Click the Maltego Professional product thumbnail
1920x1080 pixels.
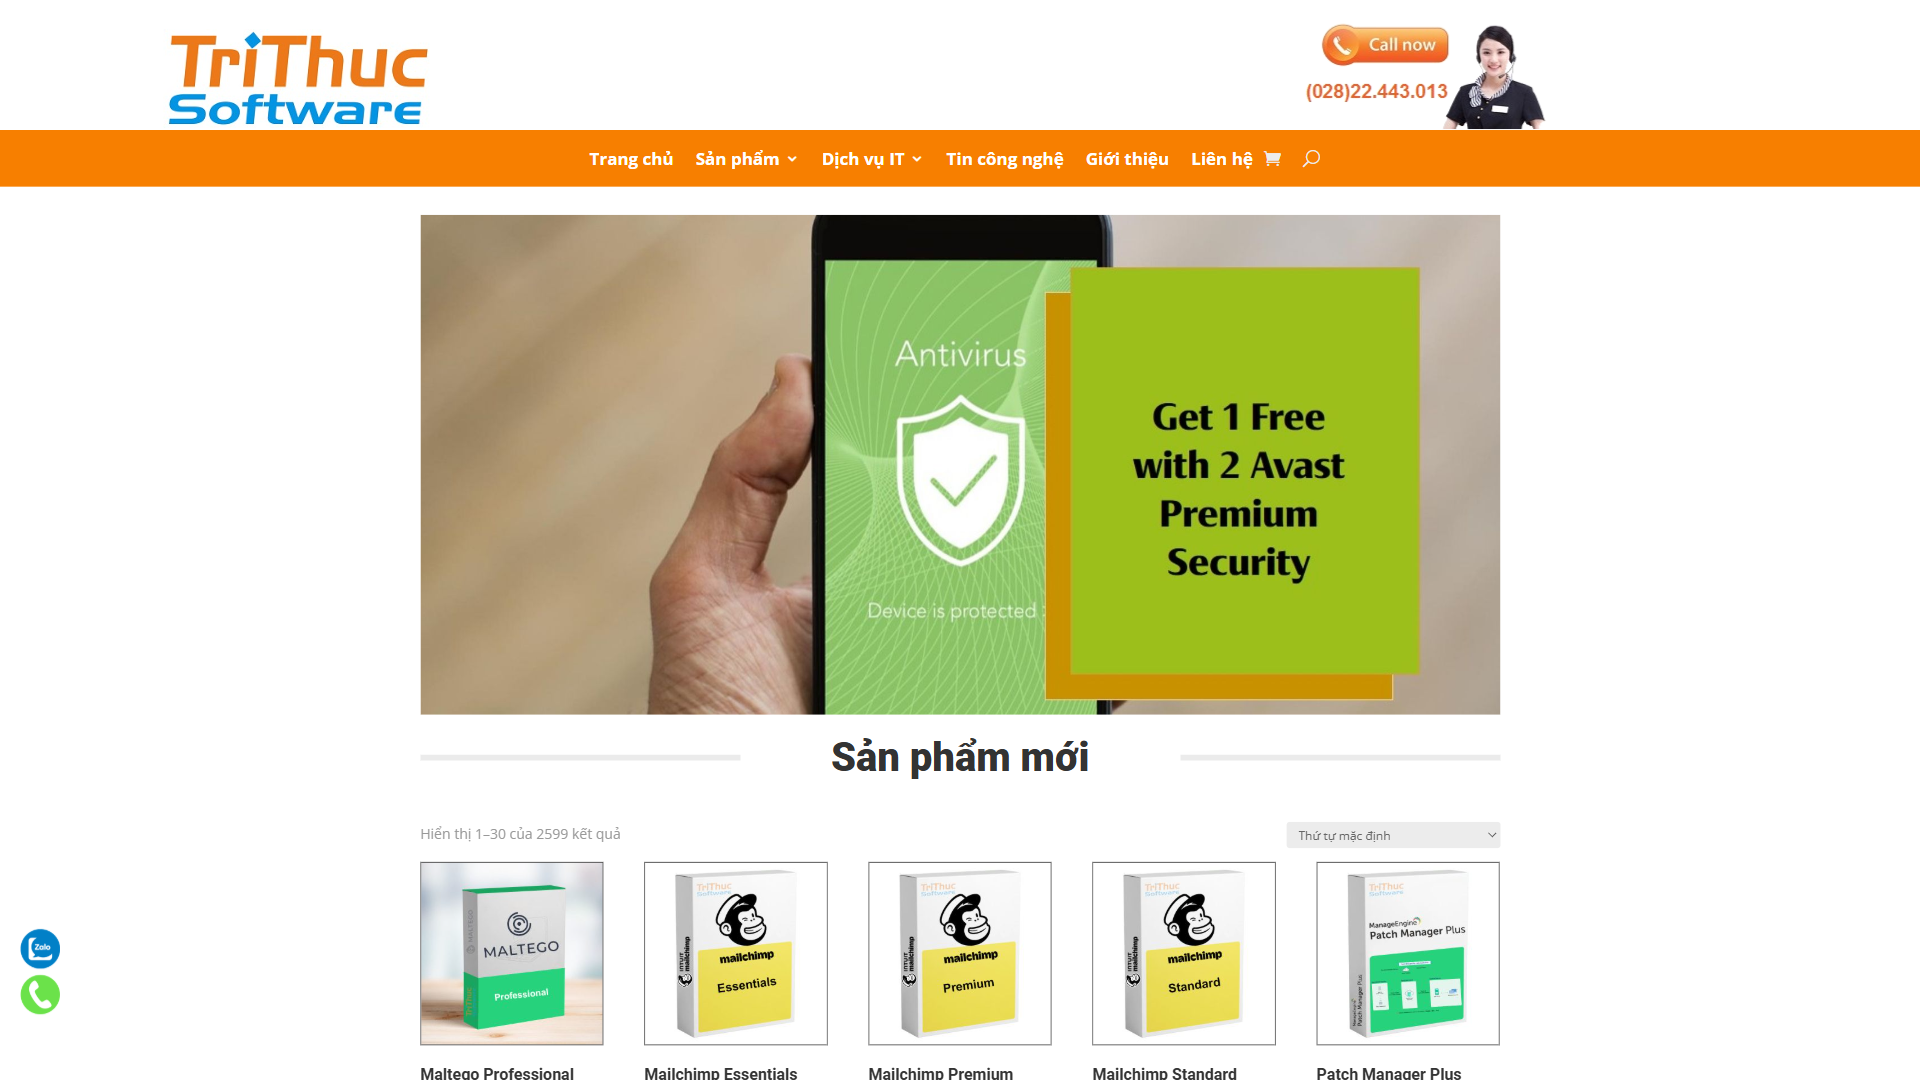click(510, 952)
